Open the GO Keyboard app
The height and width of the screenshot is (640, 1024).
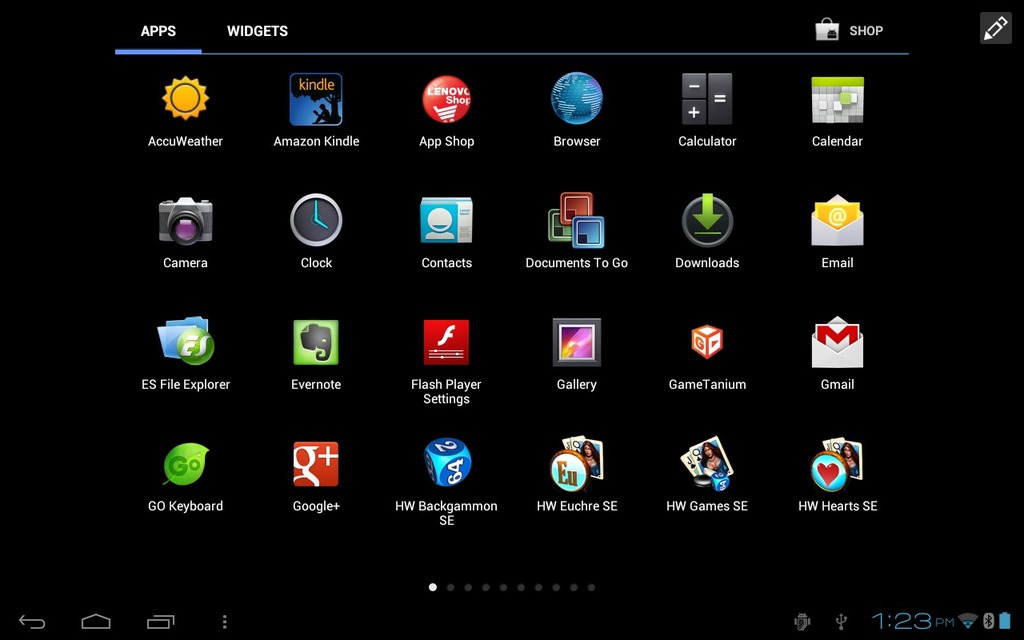[185, 464]
